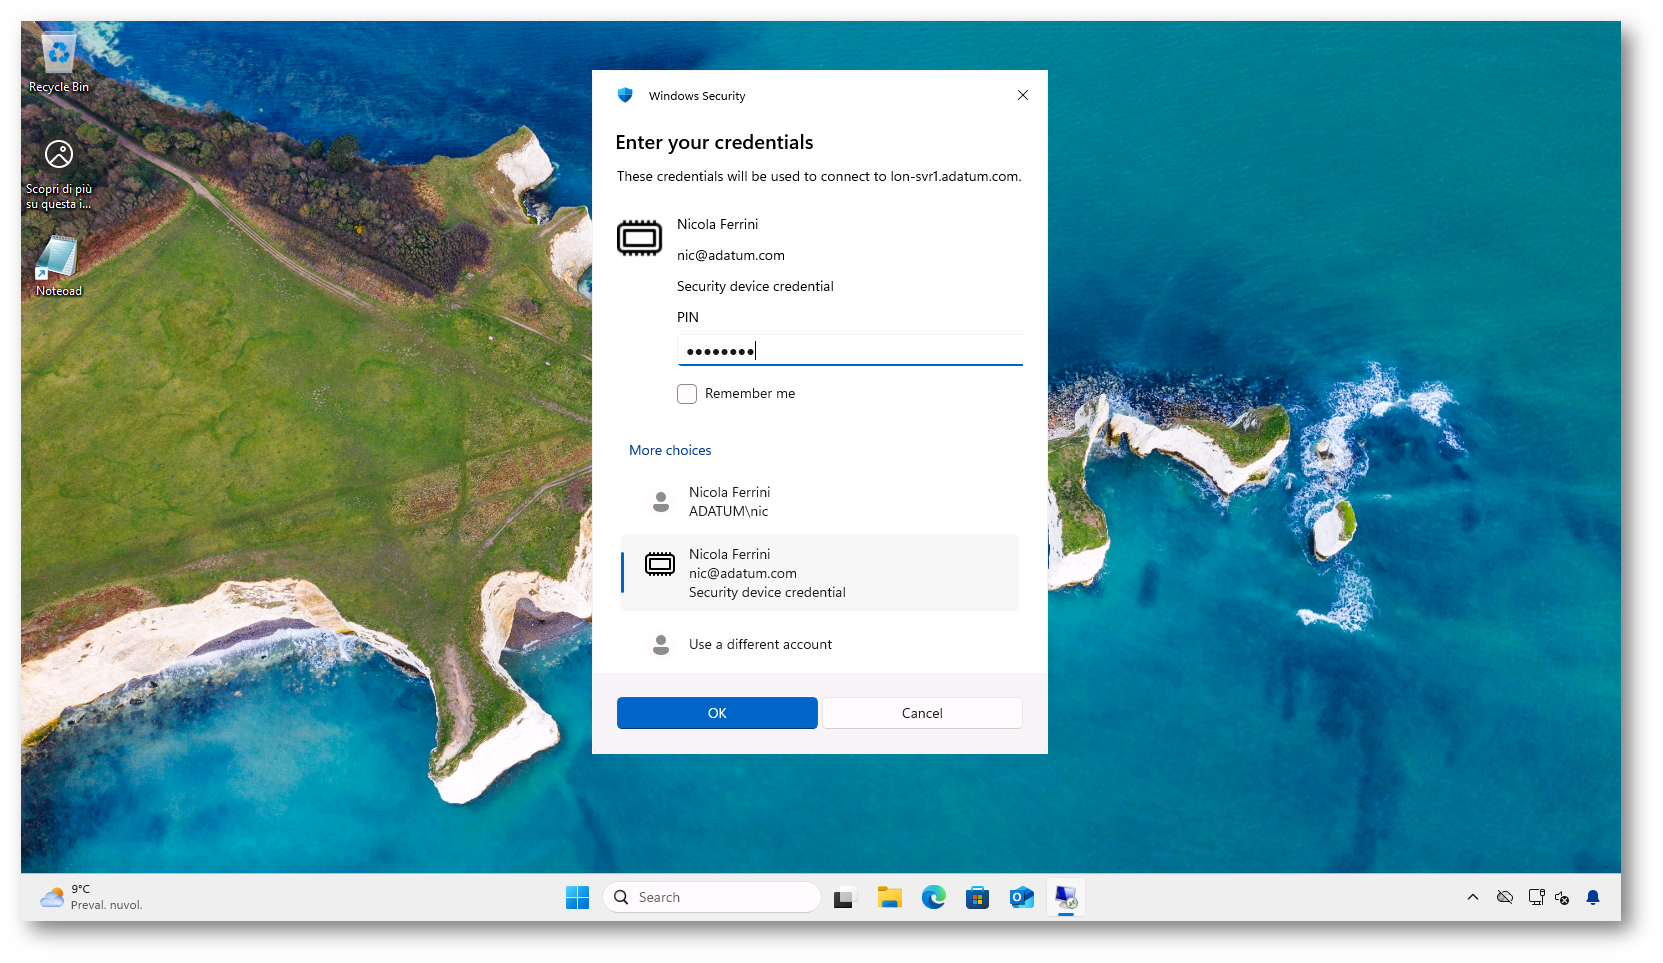Open the Notepad desktop shortcut

click(58, 266)
